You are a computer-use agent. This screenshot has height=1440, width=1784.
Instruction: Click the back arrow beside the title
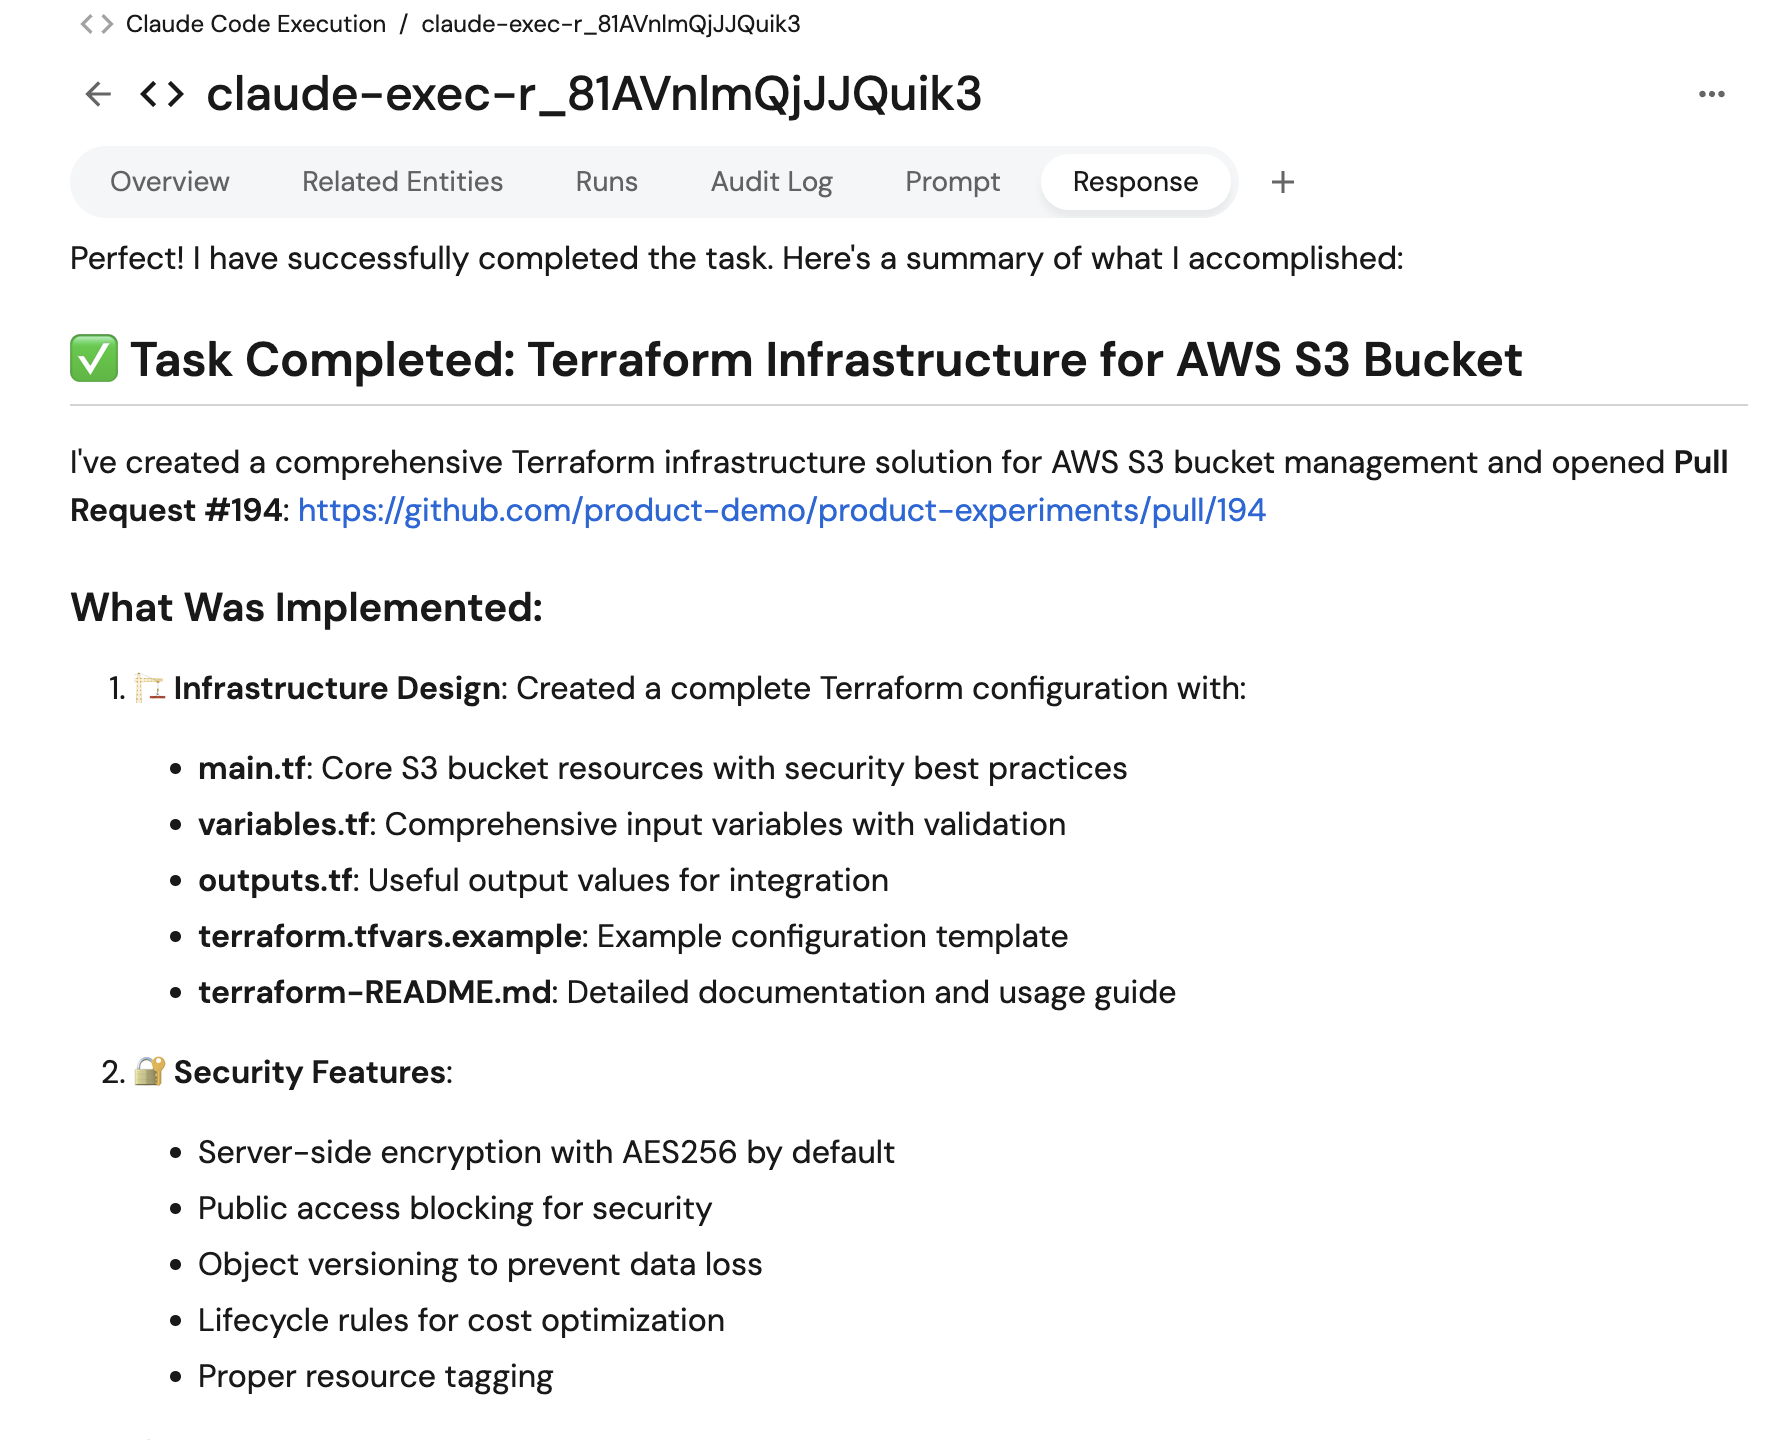tap(98, 94)
